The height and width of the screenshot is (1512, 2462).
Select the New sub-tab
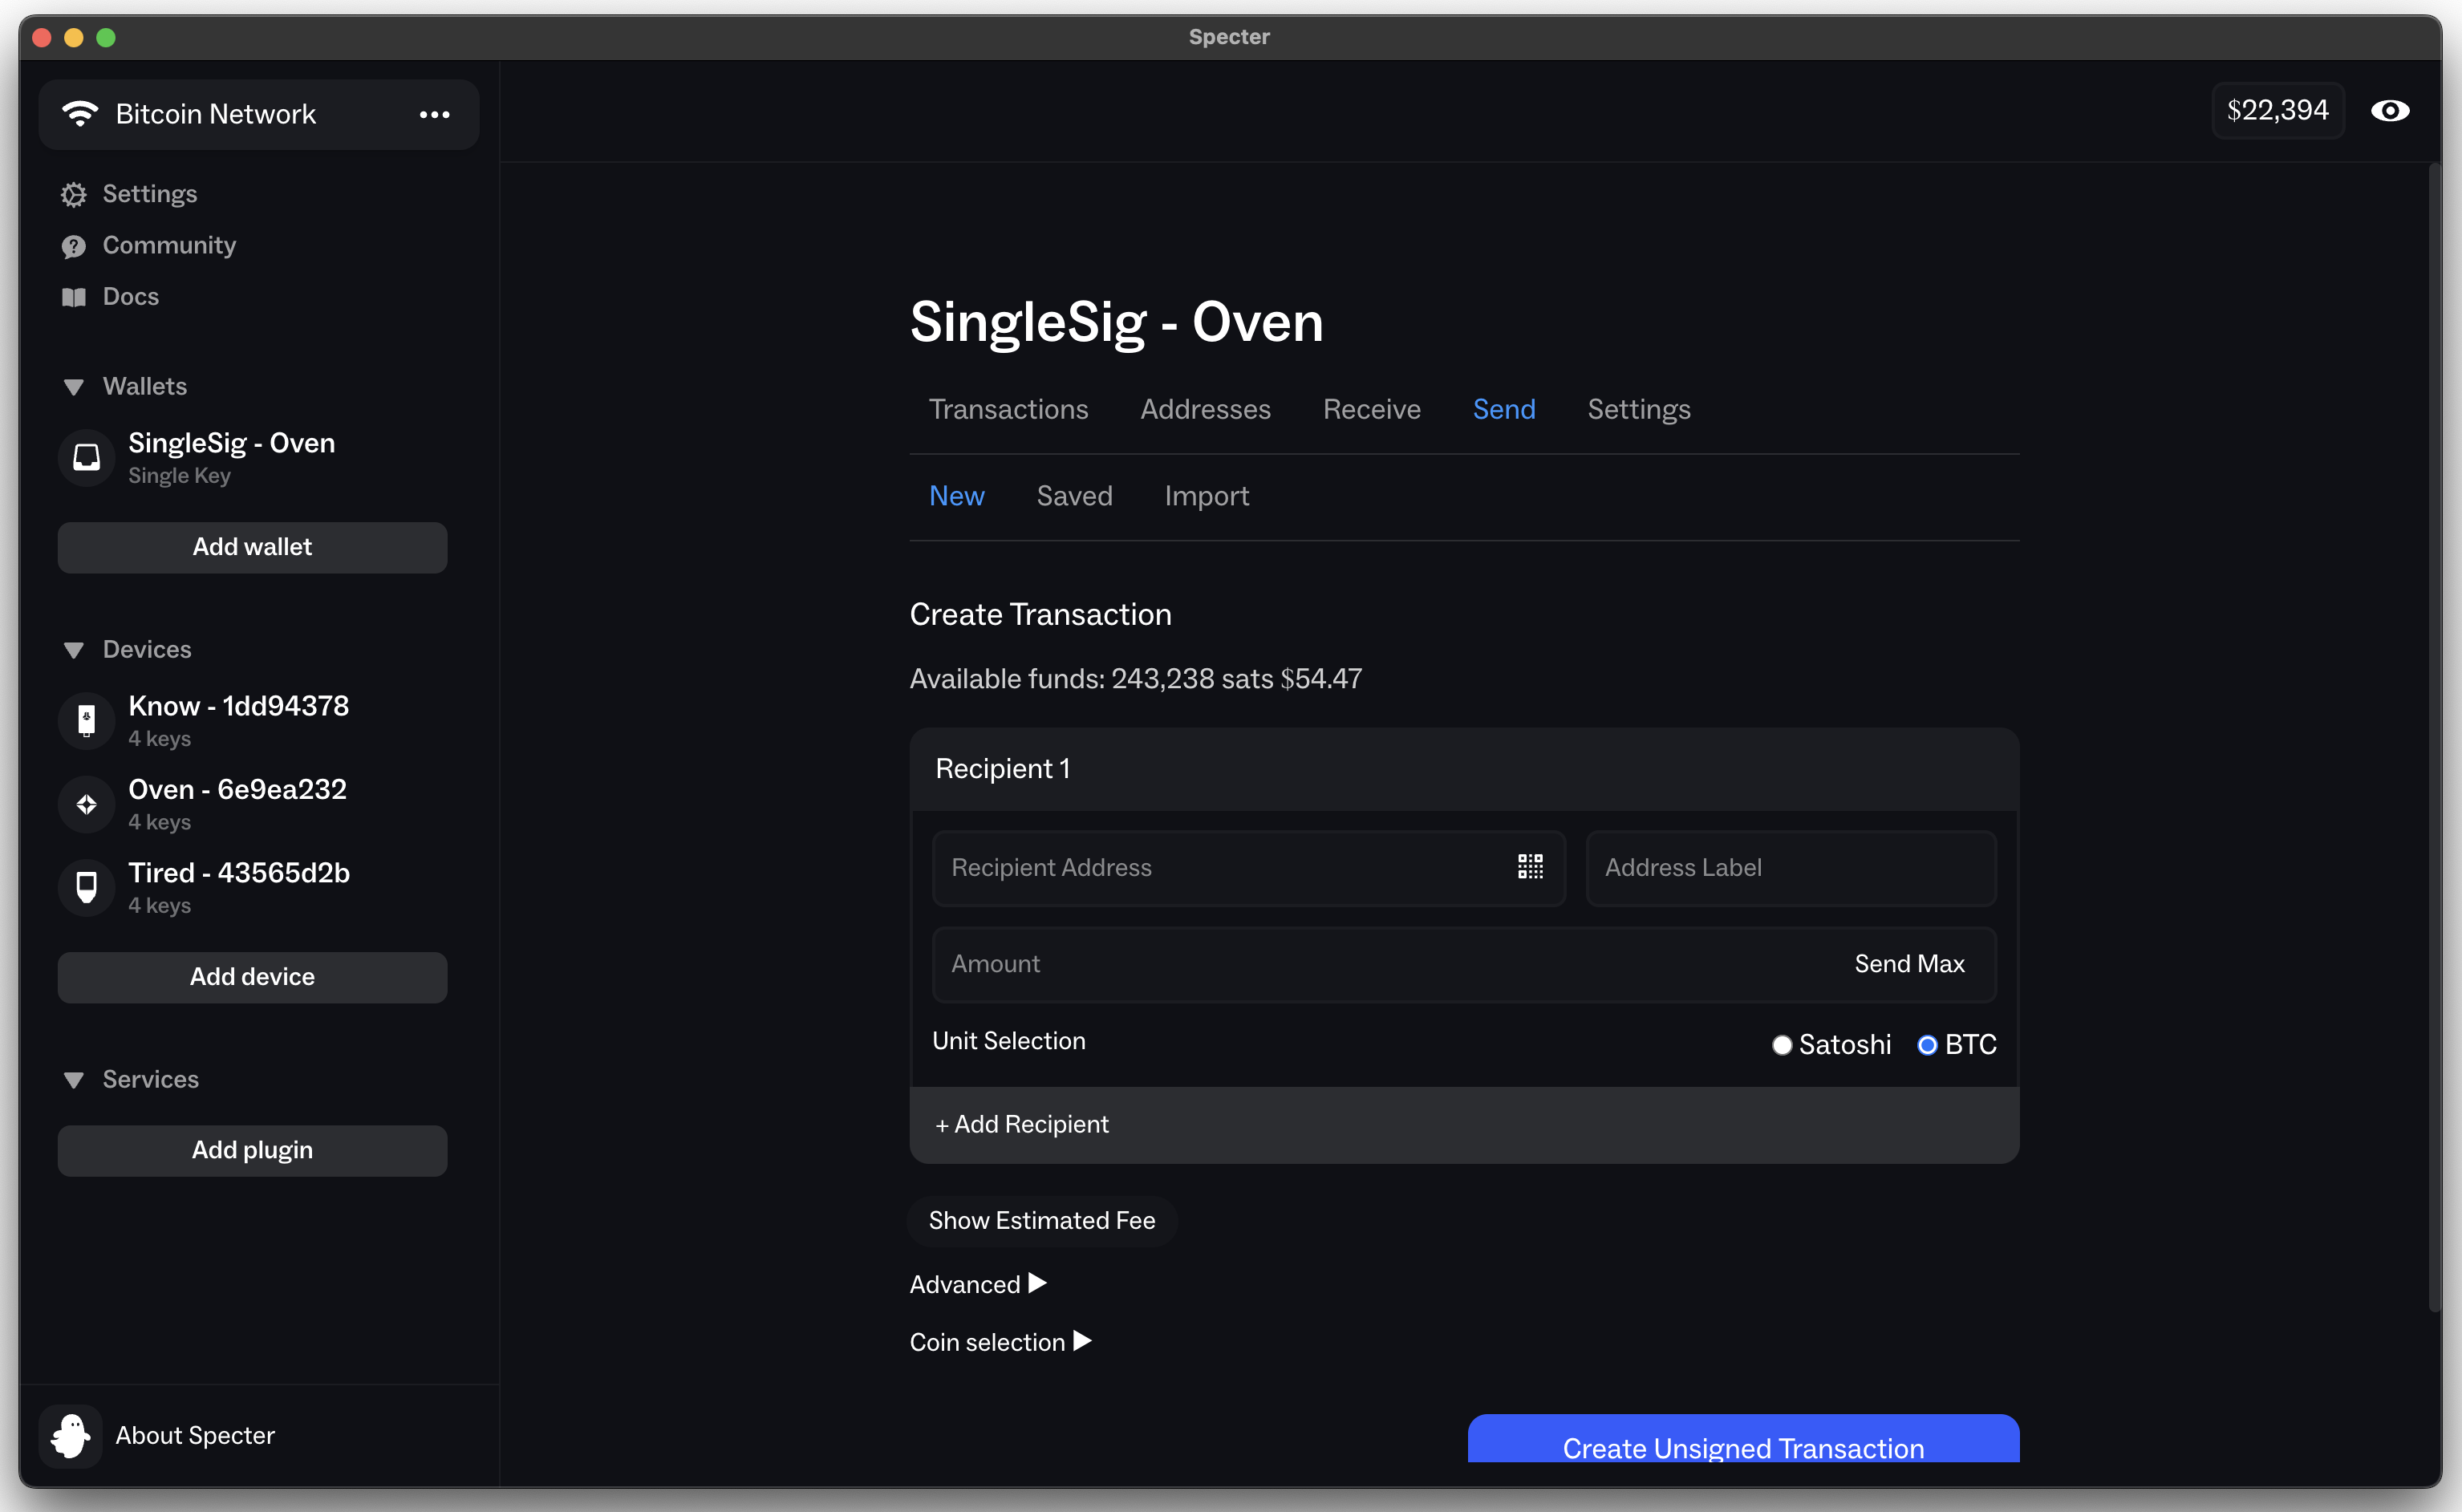pyautogui.click(x=957, y=496)
